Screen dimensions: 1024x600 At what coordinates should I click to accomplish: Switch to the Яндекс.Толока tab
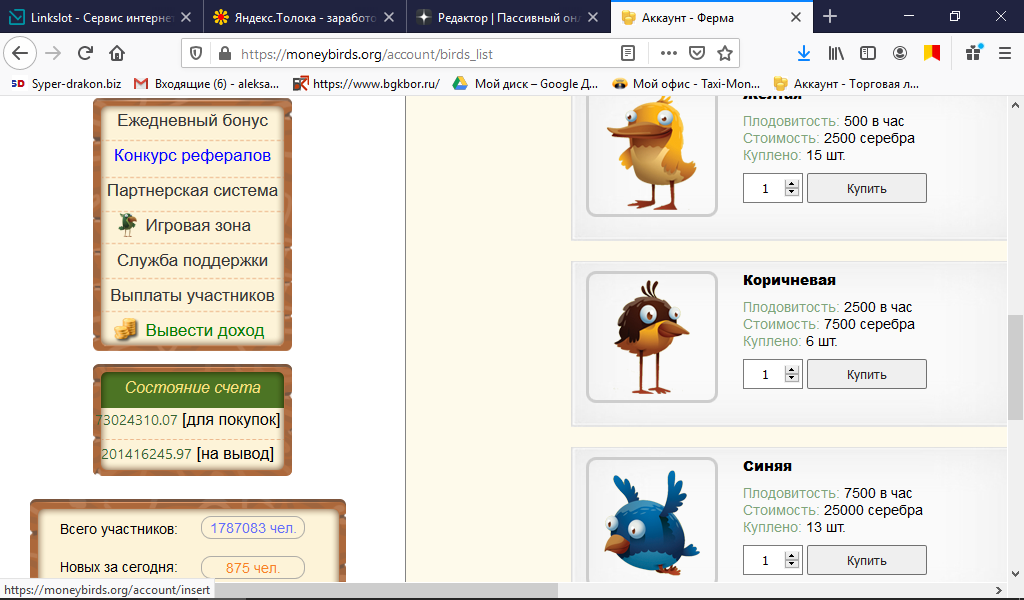305,18
